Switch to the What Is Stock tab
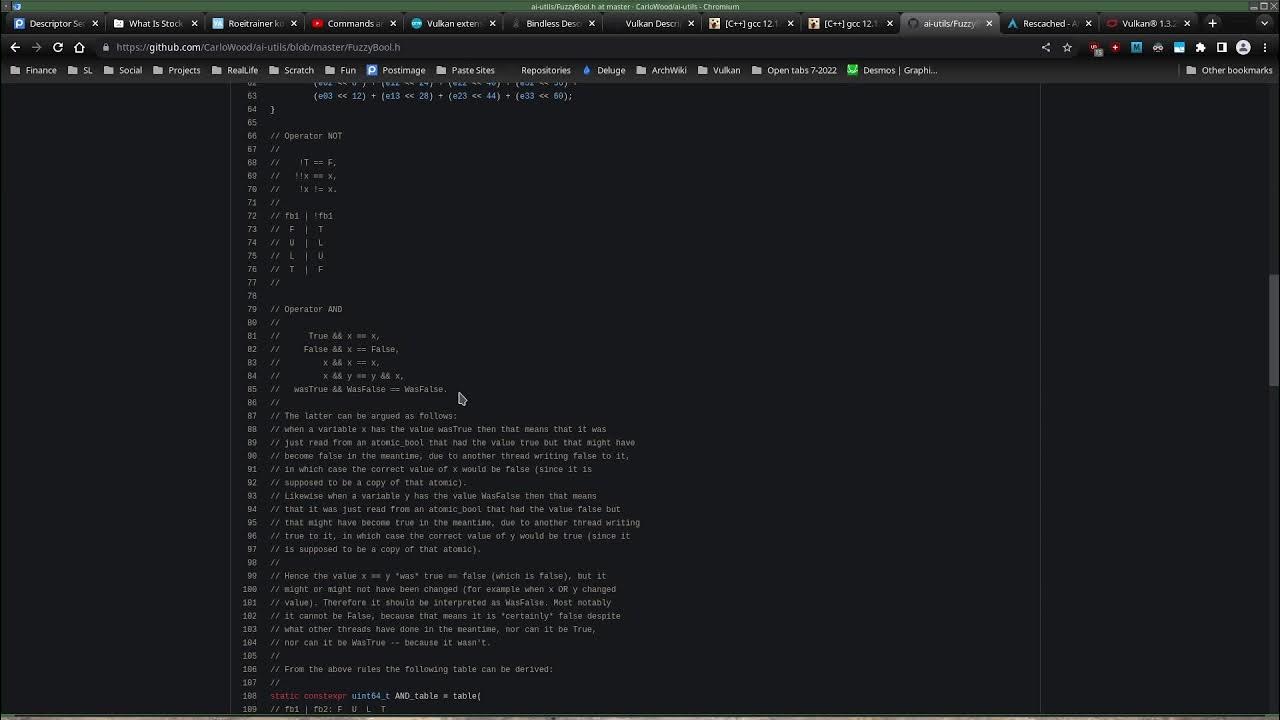This screenshot has height=720, width=1280. 155,23
